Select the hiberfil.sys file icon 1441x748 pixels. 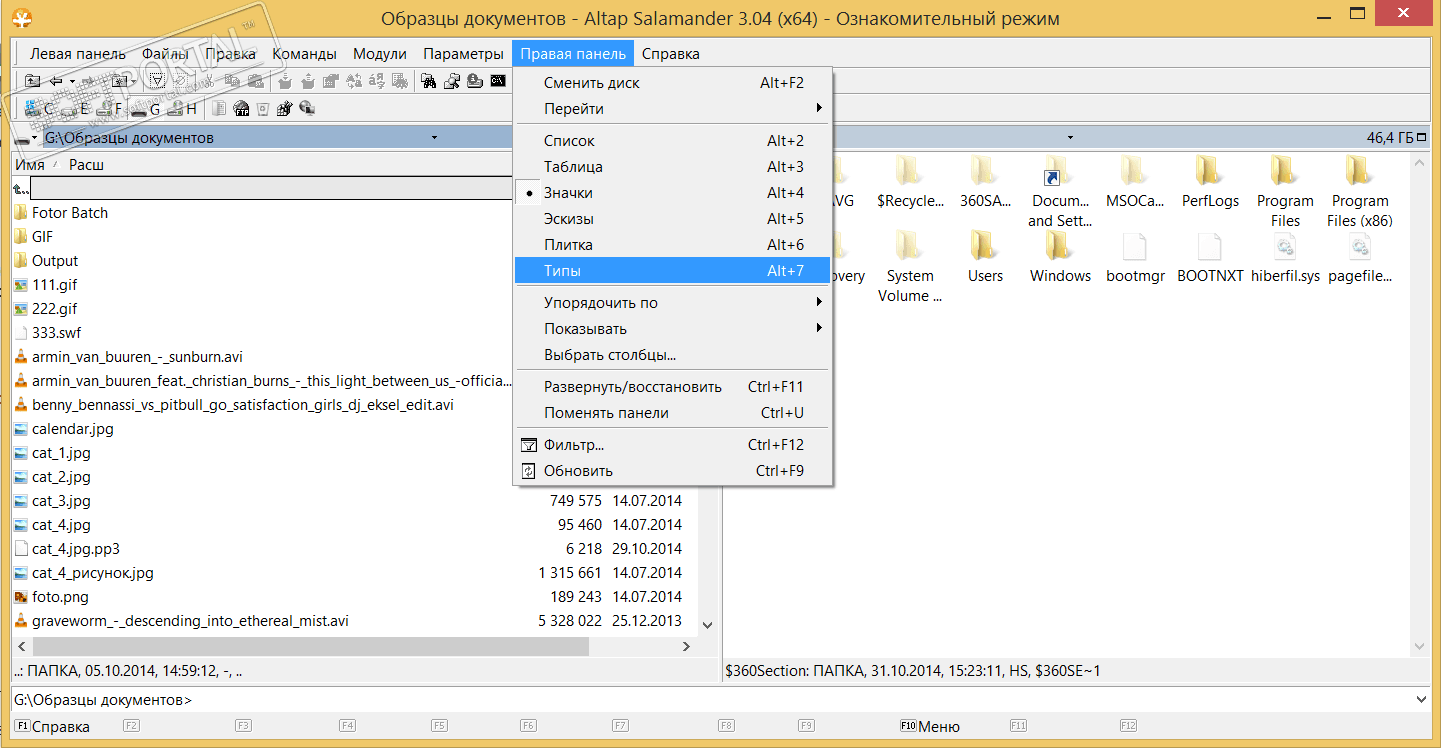click(1285, 246)
